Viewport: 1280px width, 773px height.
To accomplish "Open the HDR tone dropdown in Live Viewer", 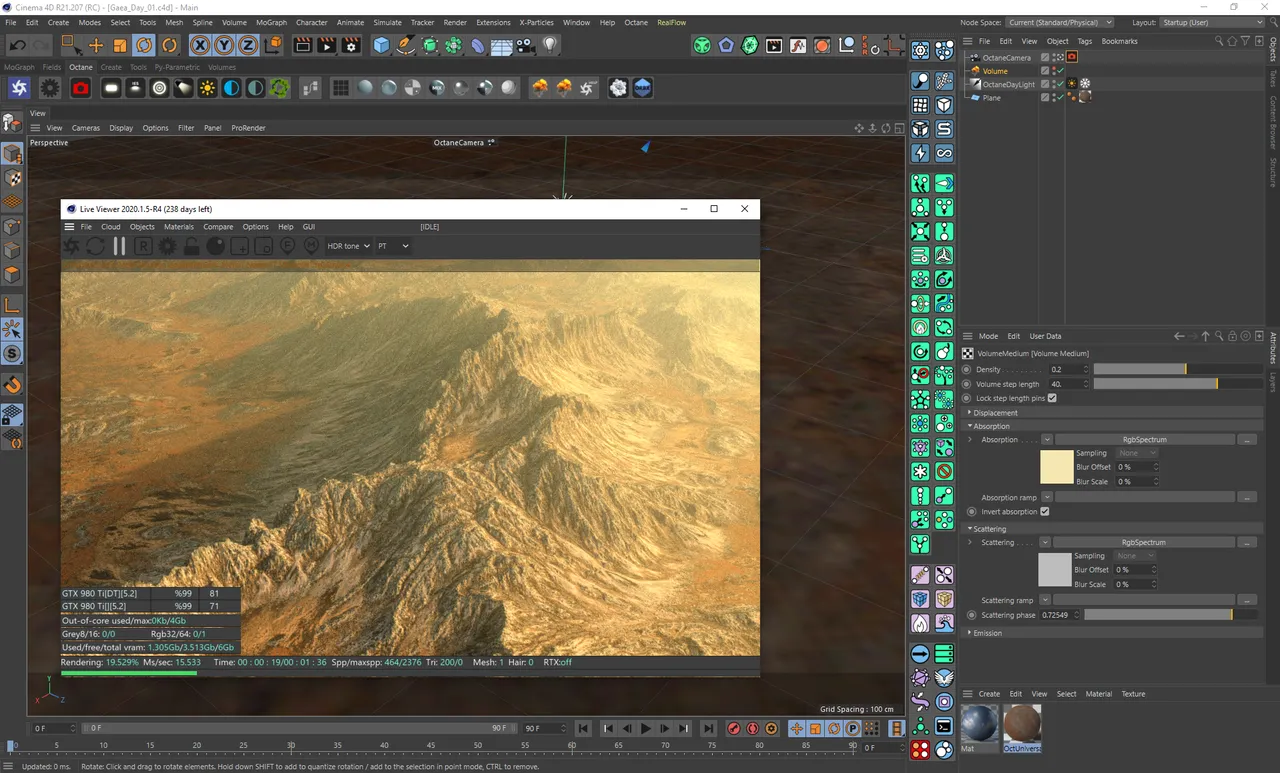I will point(349,246).
